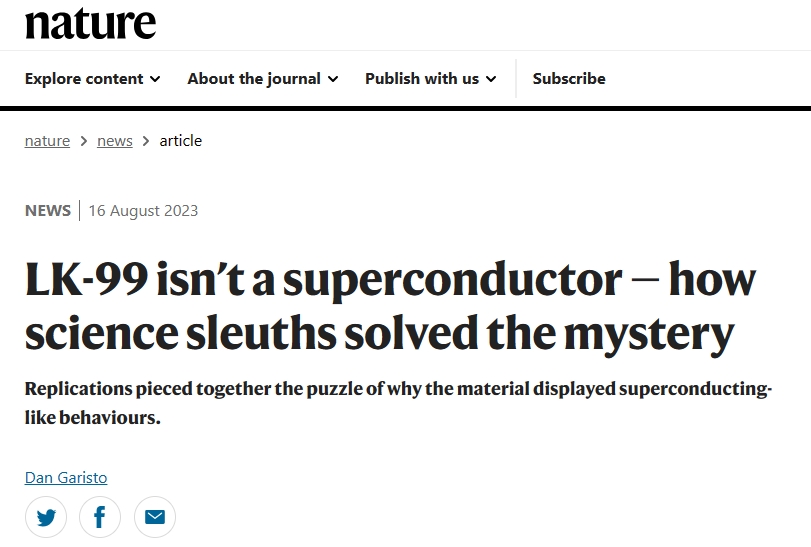Expand the Explore content chevron arrow
The height and width of the screenshot is (547, 811).
pyautogui.click(x=155, y=79)
